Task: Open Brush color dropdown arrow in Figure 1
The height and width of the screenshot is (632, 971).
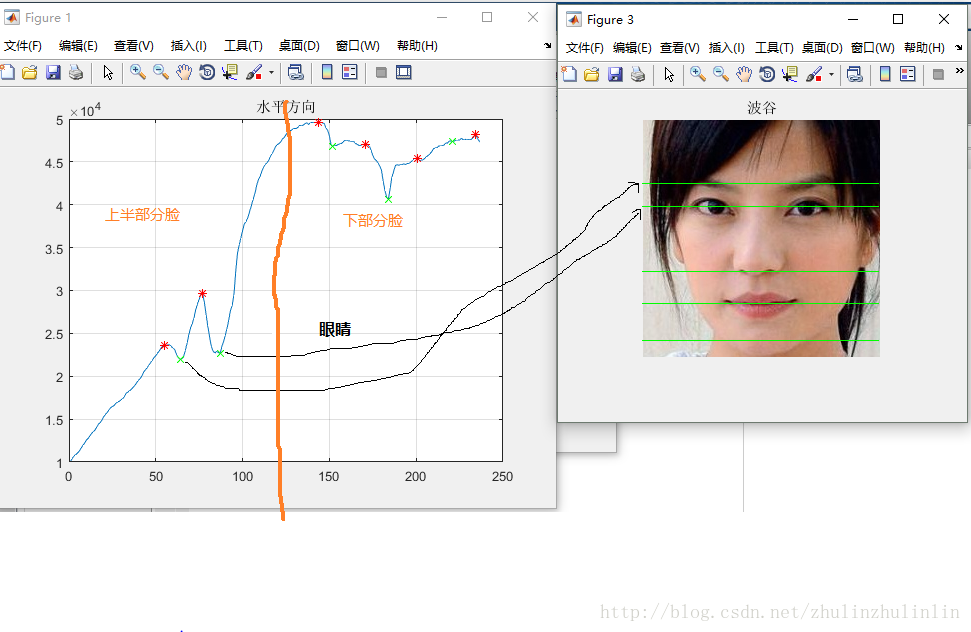Action: pyautogui.click(x=271, y=73)
